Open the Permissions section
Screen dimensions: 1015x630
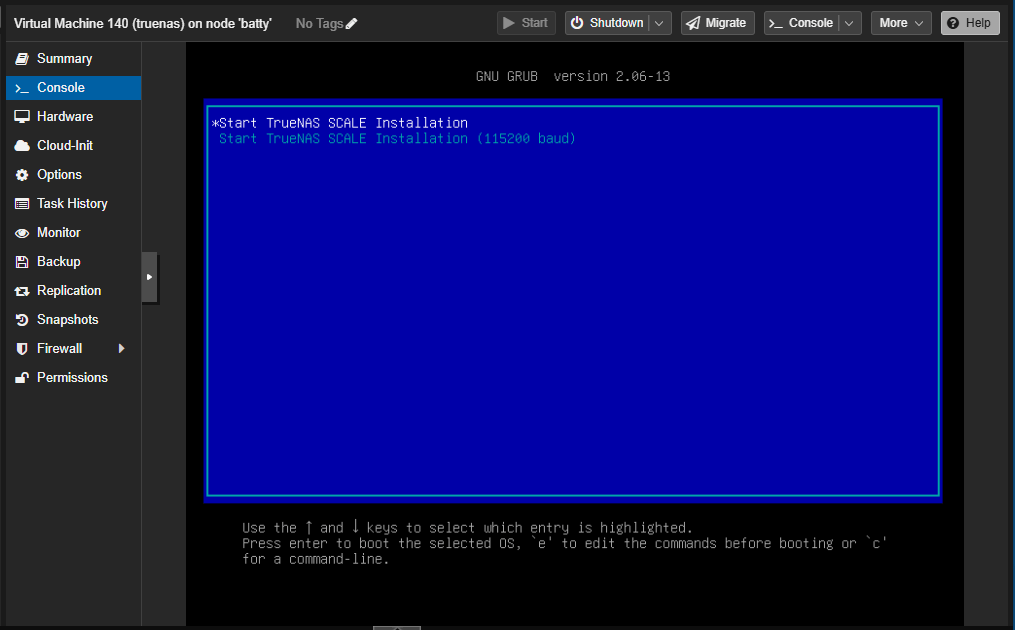pyautogui.click(x=72, y=378)
